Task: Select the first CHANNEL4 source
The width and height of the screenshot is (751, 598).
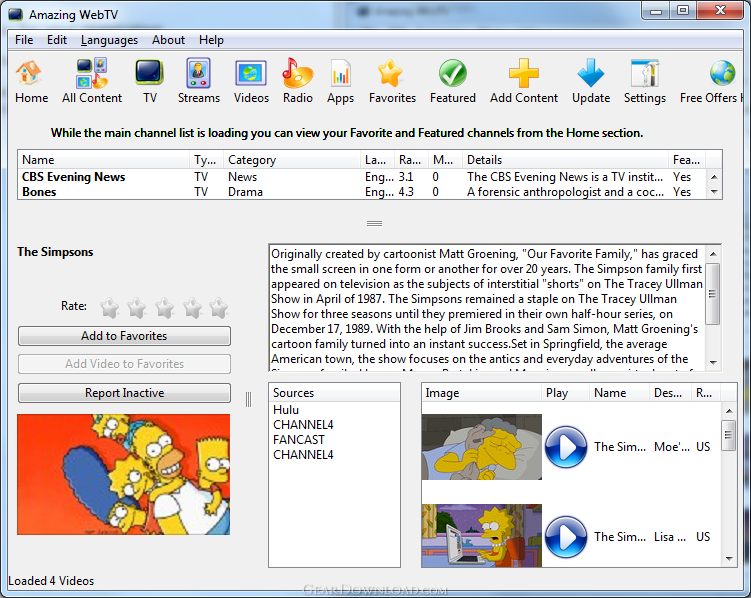Action: (303, 425)
